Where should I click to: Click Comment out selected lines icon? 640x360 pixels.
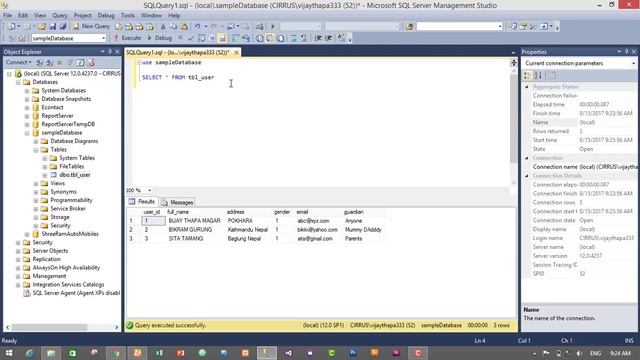tap(293, 38)
